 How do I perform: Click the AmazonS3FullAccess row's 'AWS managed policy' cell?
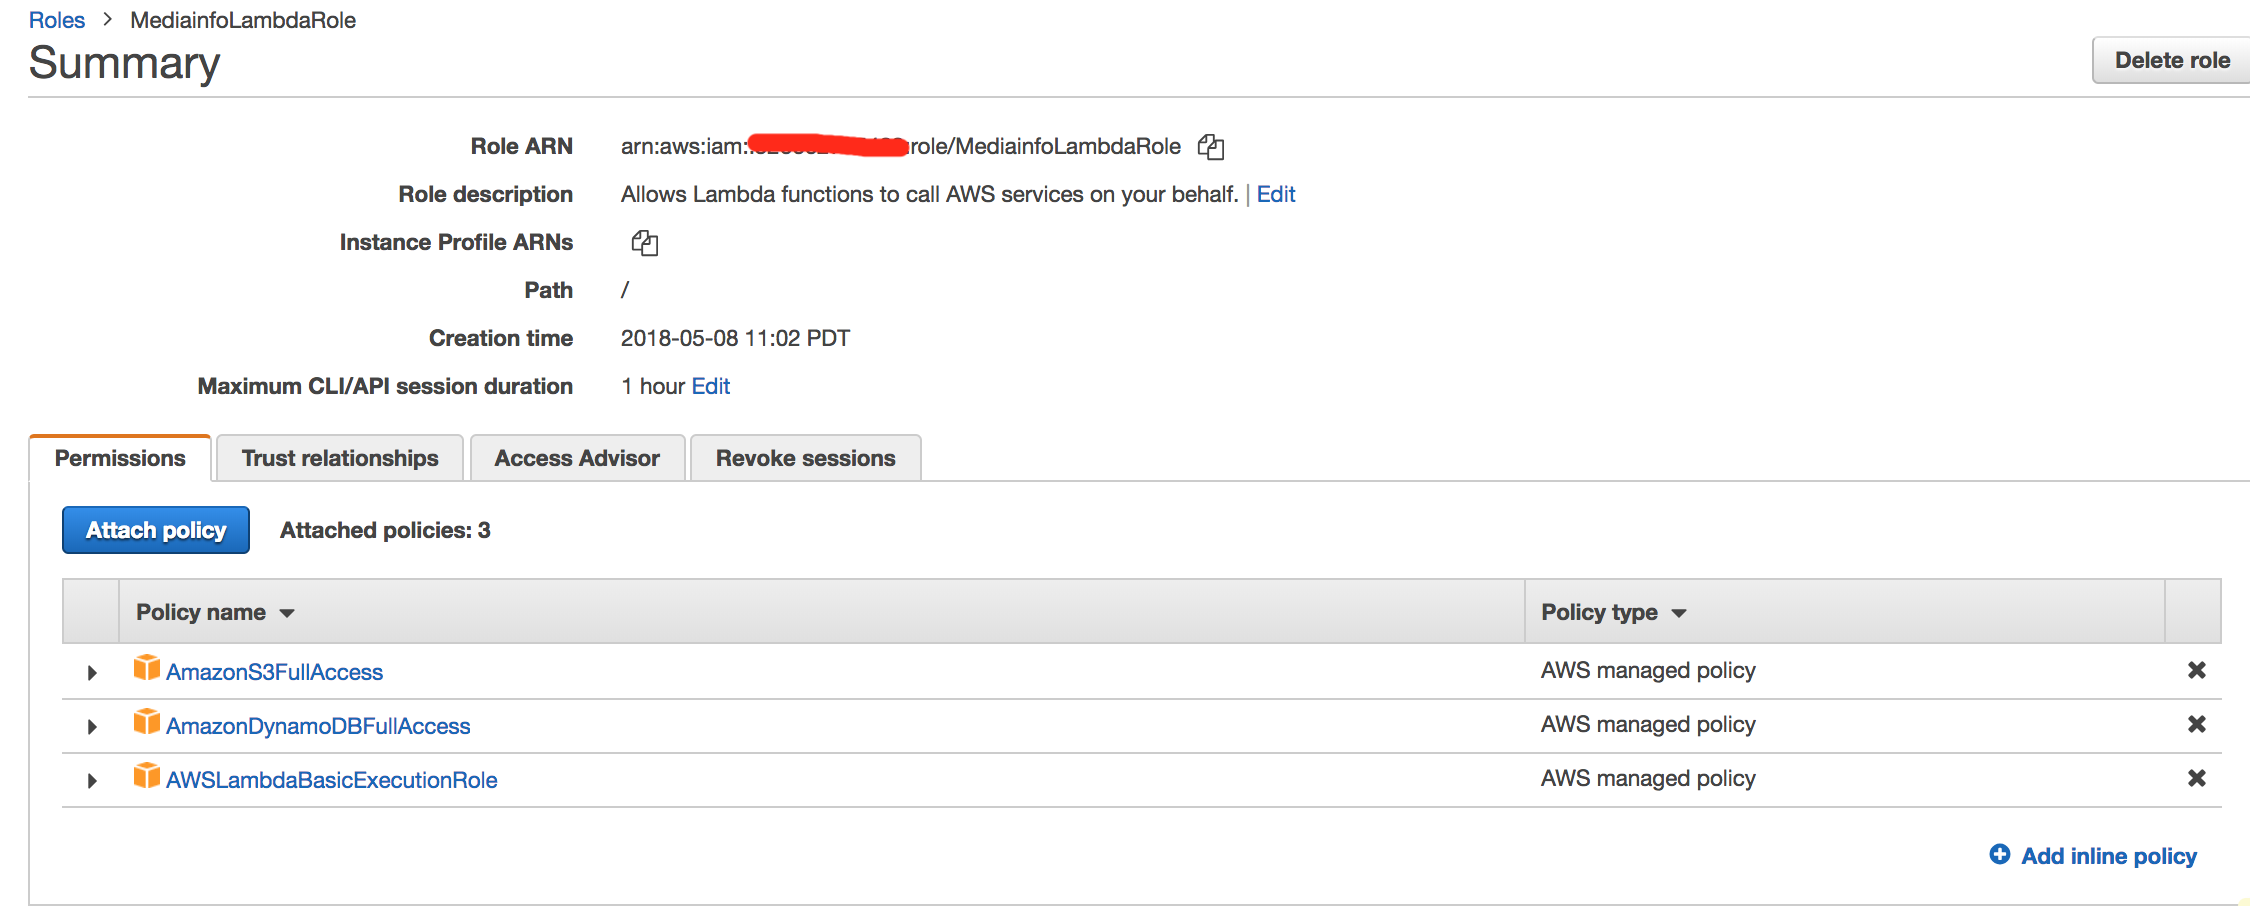(1648, 670)
